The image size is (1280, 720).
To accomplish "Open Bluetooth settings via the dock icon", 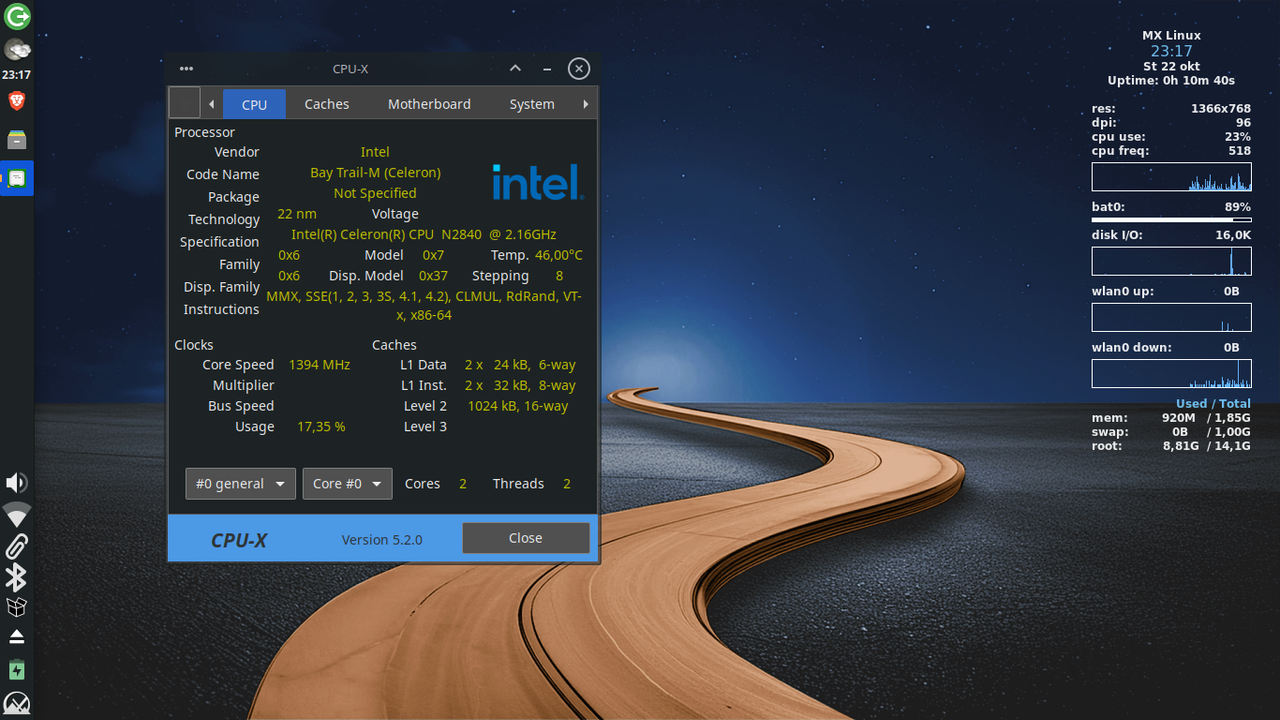I will [16, 577].
